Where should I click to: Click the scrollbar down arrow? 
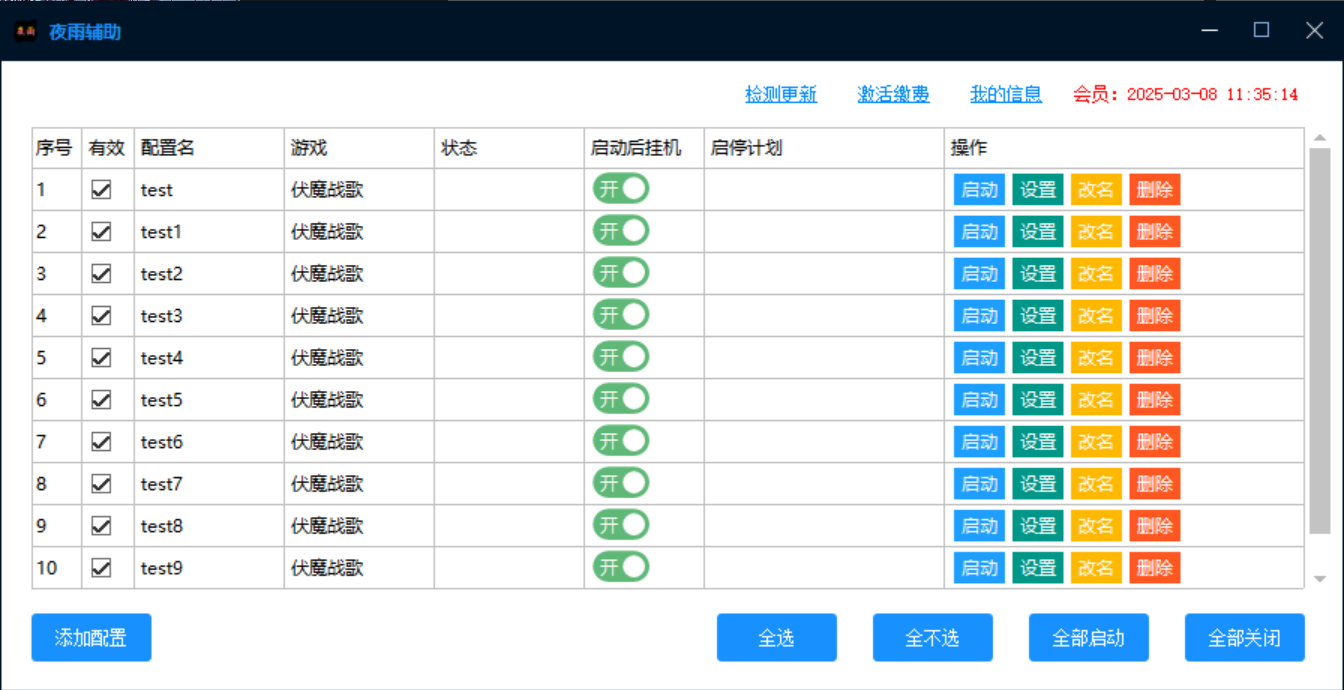tap(1319, 579)
